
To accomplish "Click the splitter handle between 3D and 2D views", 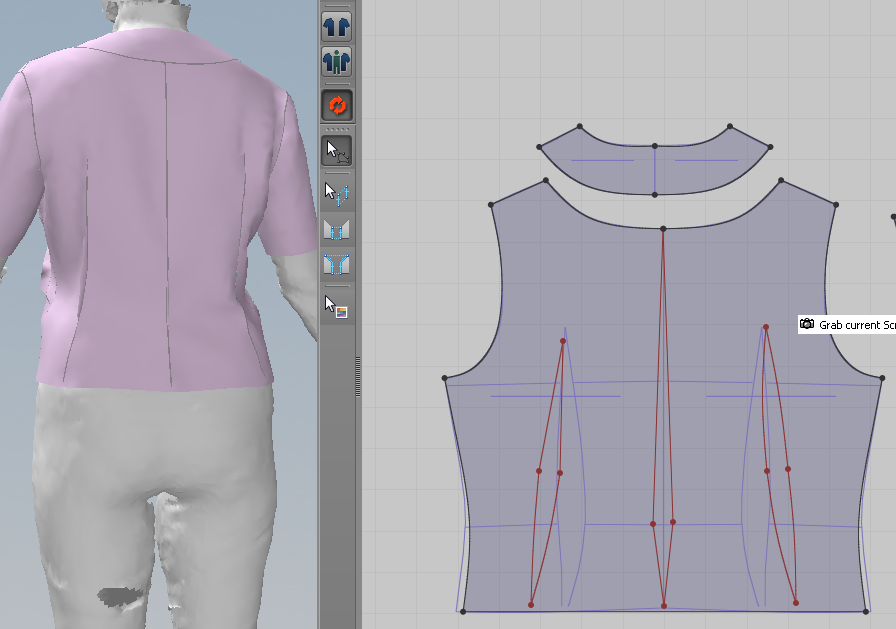I will click(357, 376).
